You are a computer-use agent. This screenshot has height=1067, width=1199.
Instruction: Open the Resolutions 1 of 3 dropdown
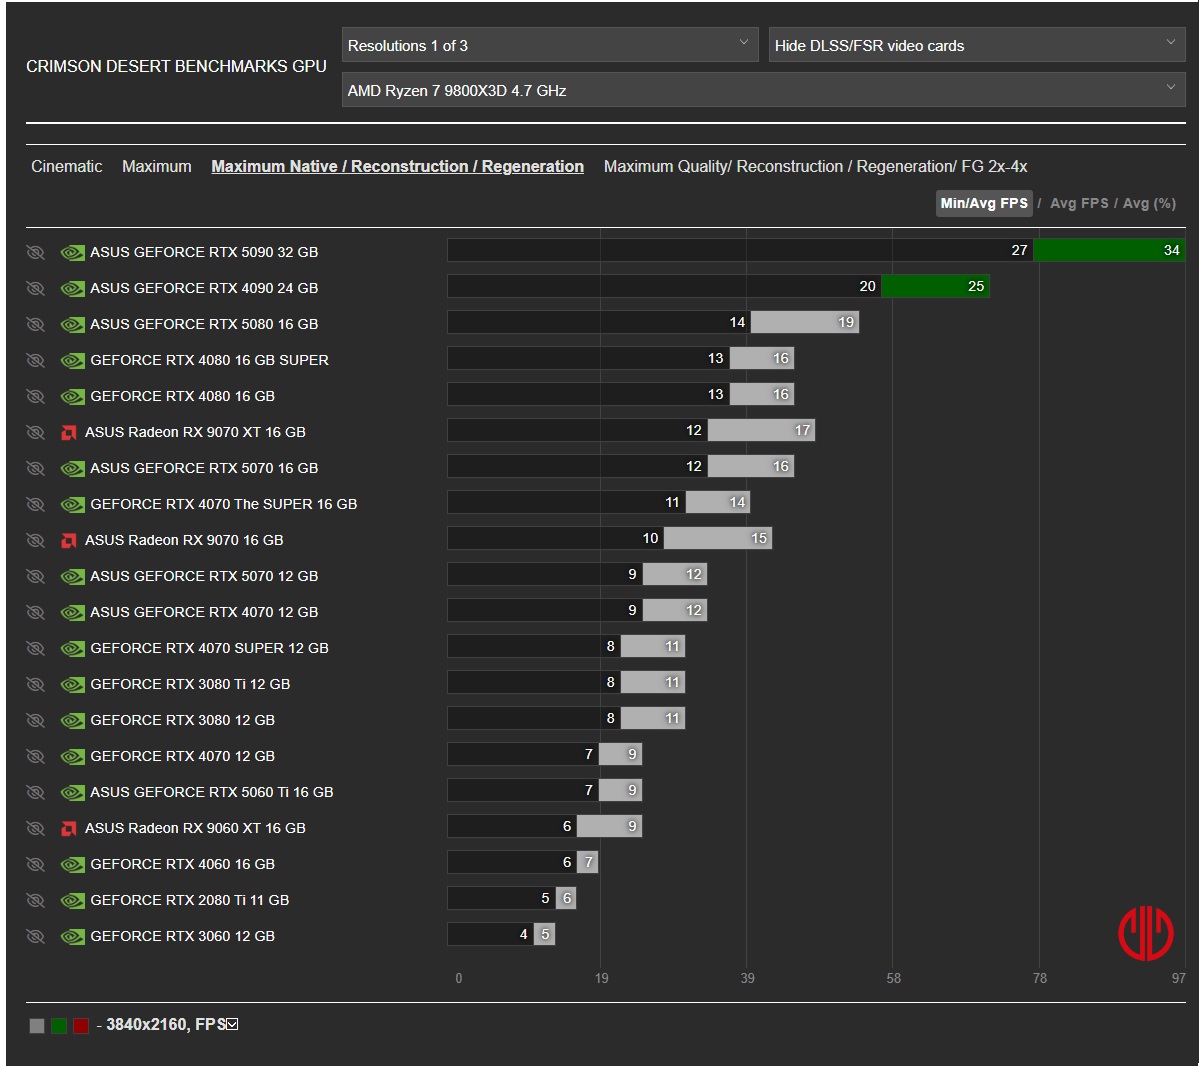point(550,45)
